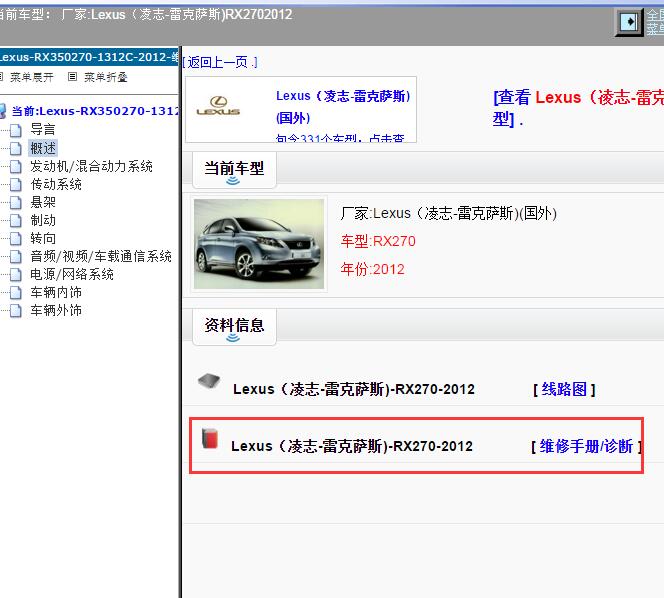The image size is (664, 598).
Task: Select the 资料信息 tab
Action: 234,327
